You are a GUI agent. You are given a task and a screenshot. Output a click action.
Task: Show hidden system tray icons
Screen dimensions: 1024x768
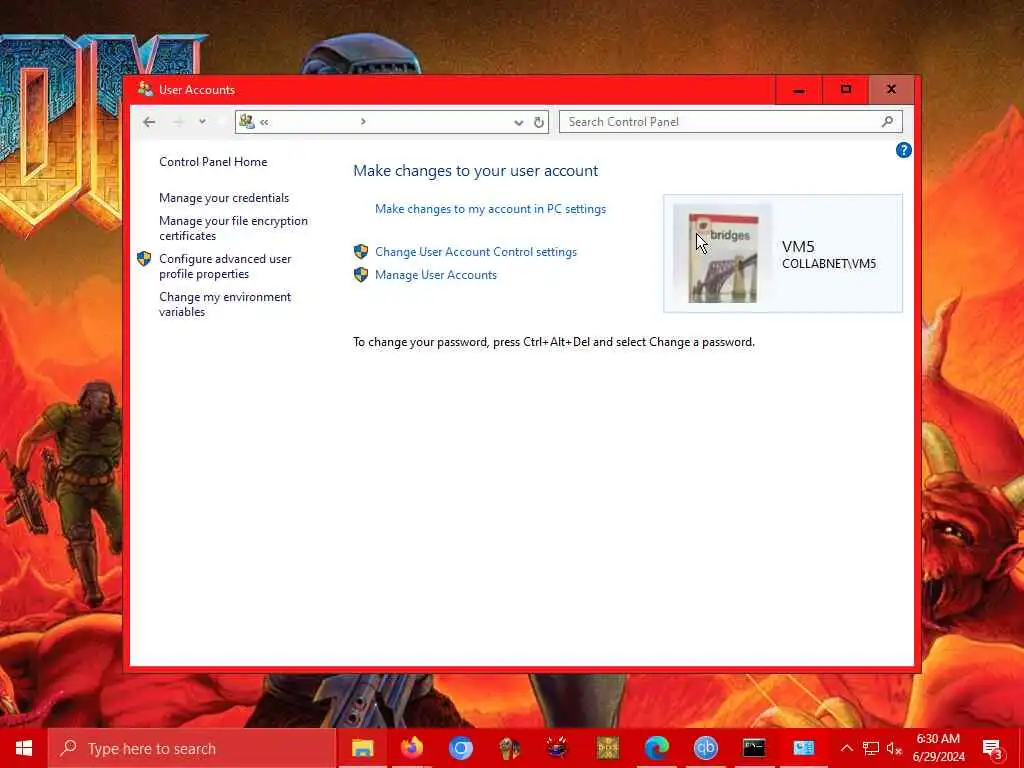point(846,748)
